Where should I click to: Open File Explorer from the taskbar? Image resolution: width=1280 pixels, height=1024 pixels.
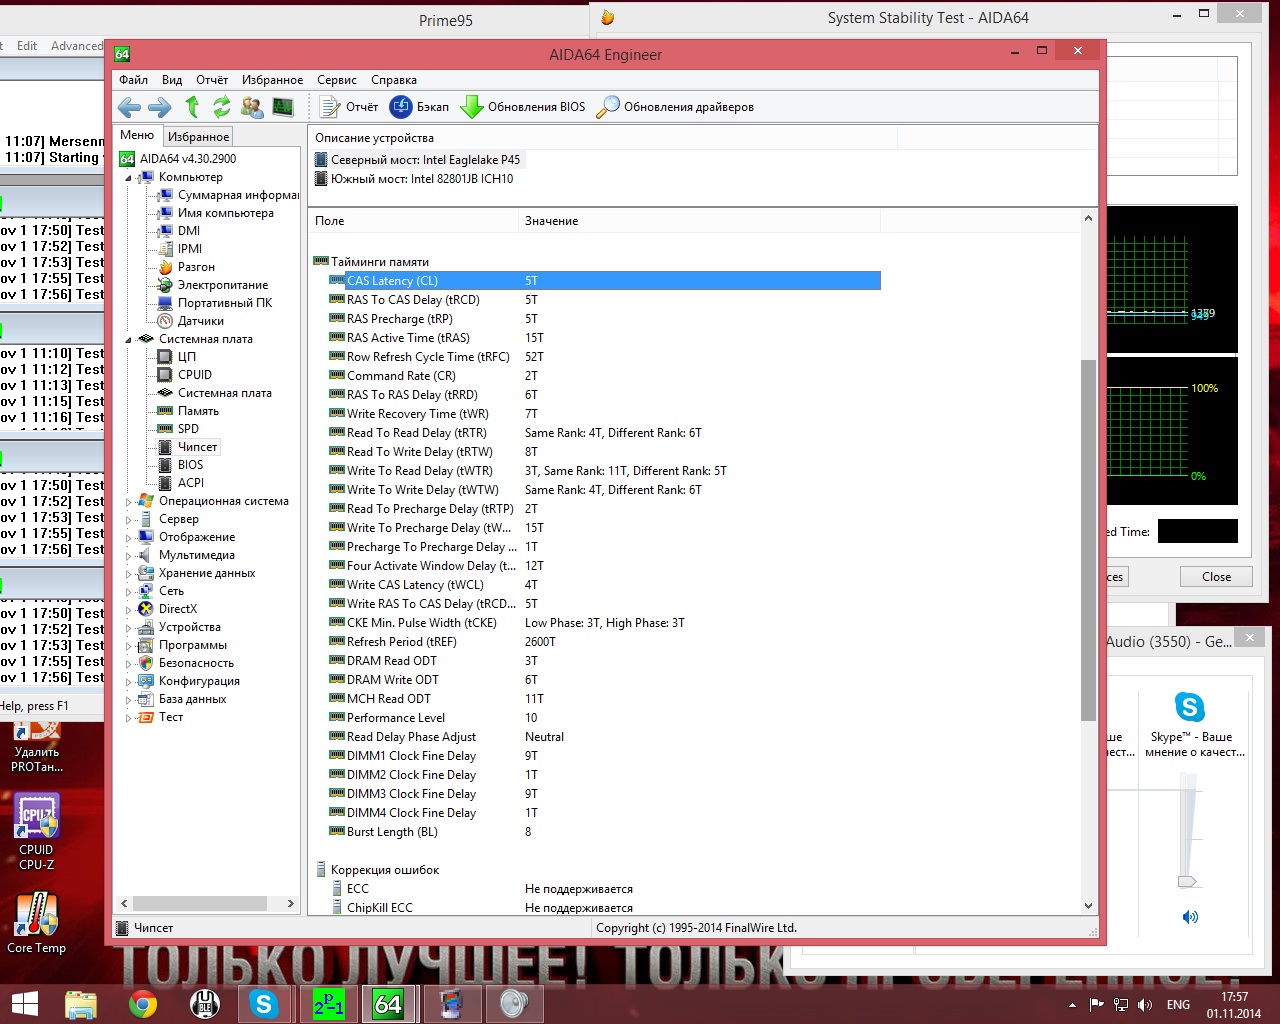tap(81, 1004)
